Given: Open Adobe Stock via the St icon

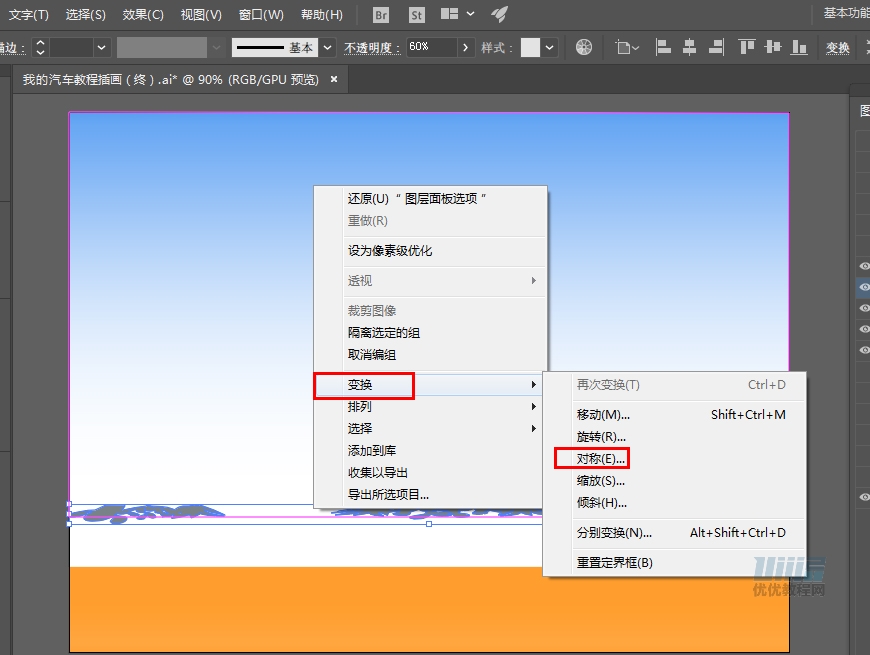Looking at the screenshot, I should 417,15.
